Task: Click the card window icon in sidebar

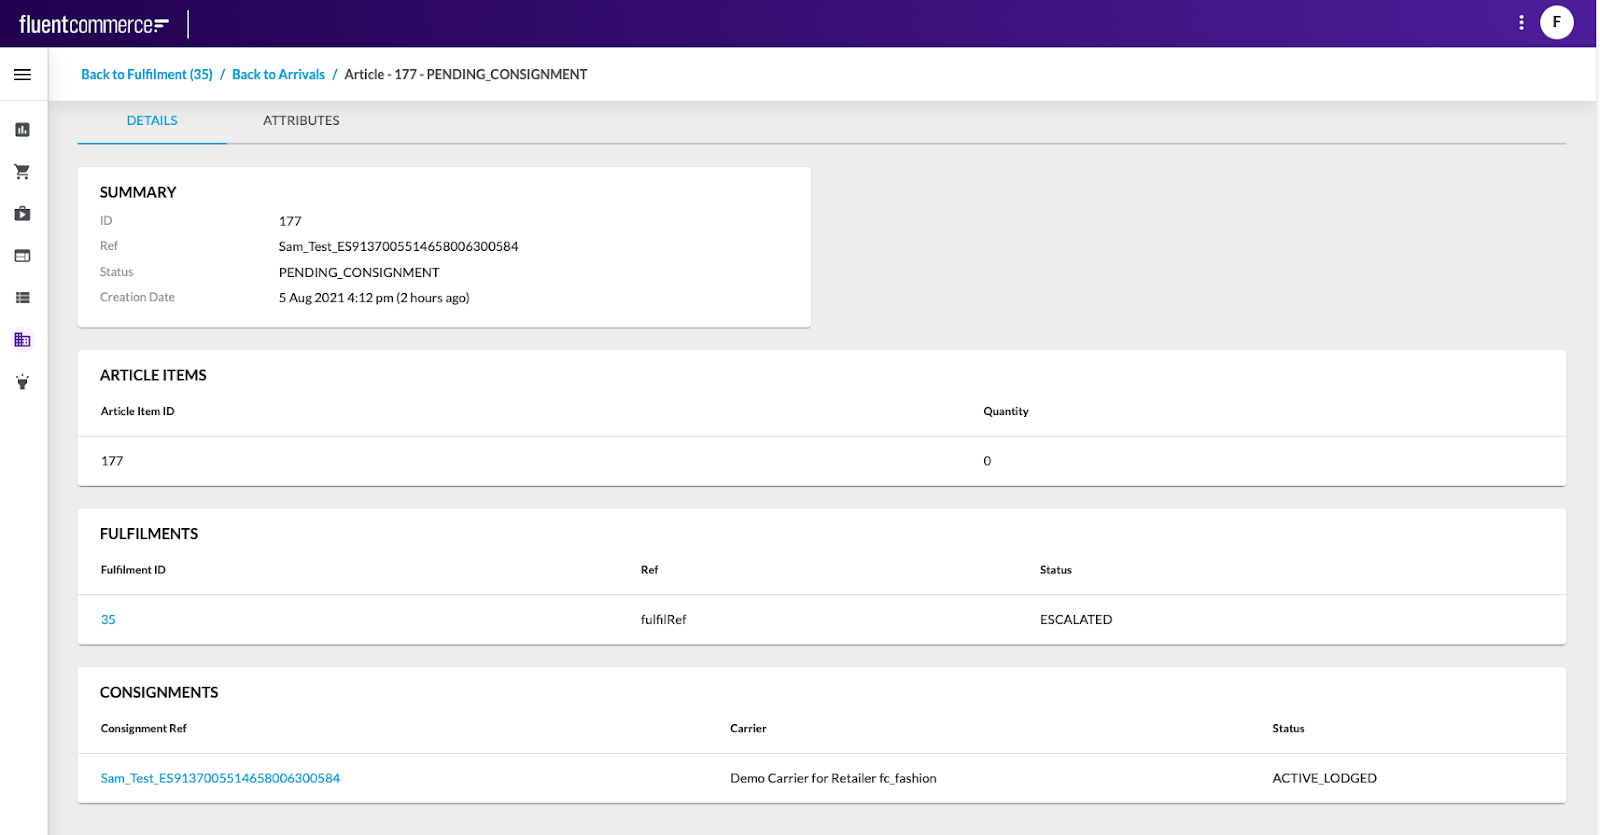Action: 22,256
